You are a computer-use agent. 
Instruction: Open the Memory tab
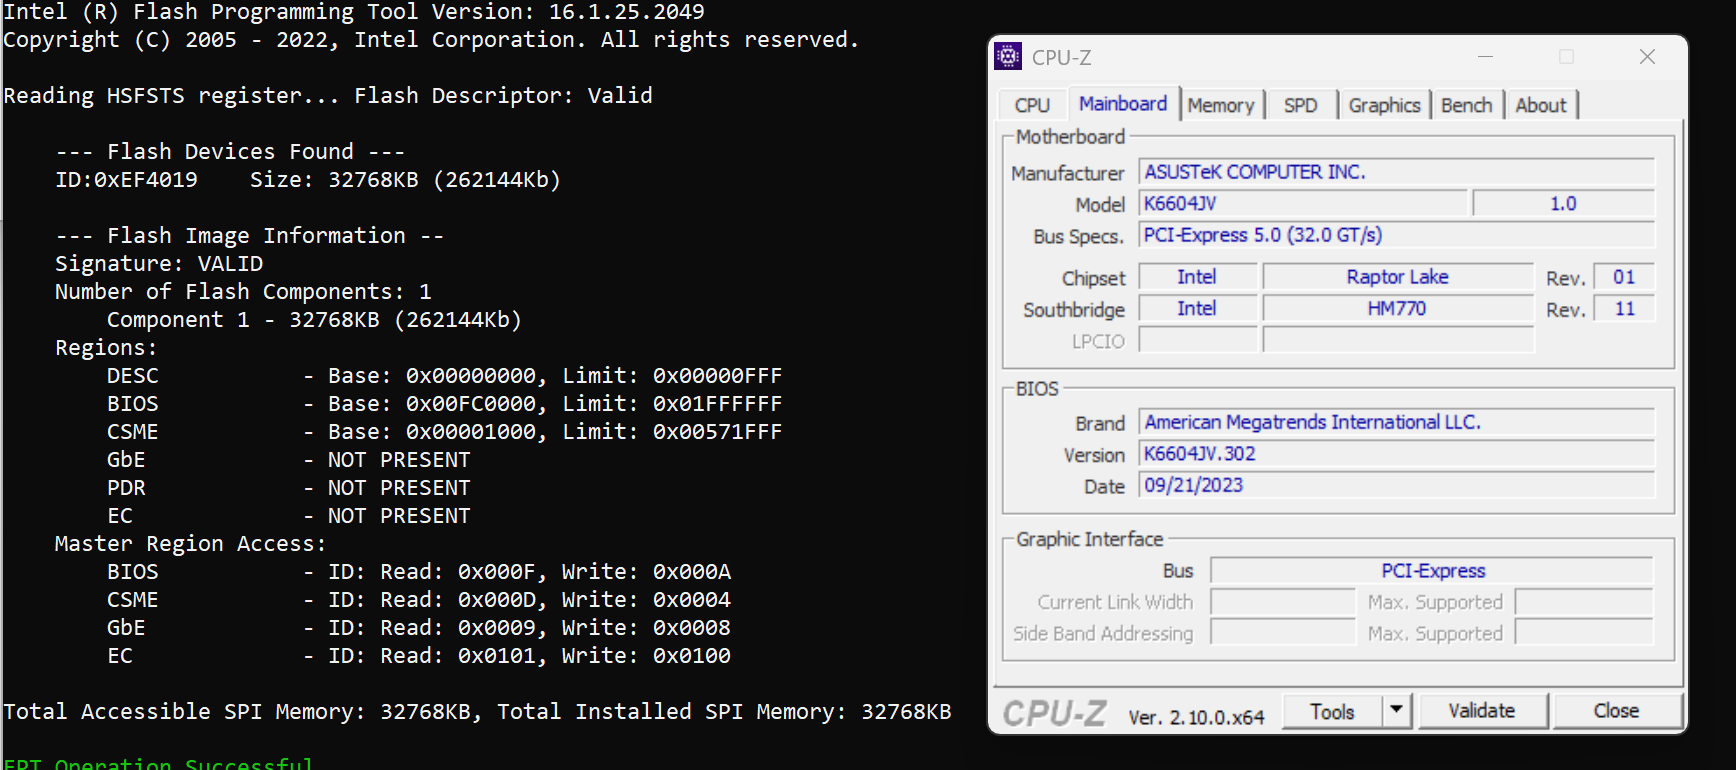point(1221,105)
